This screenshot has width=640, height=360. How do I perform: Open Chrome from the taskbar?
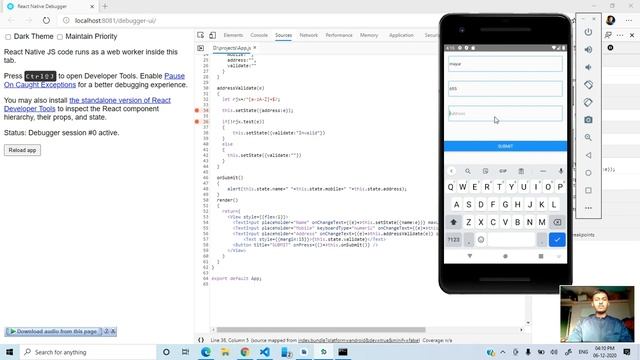click(x=245, y=352)
